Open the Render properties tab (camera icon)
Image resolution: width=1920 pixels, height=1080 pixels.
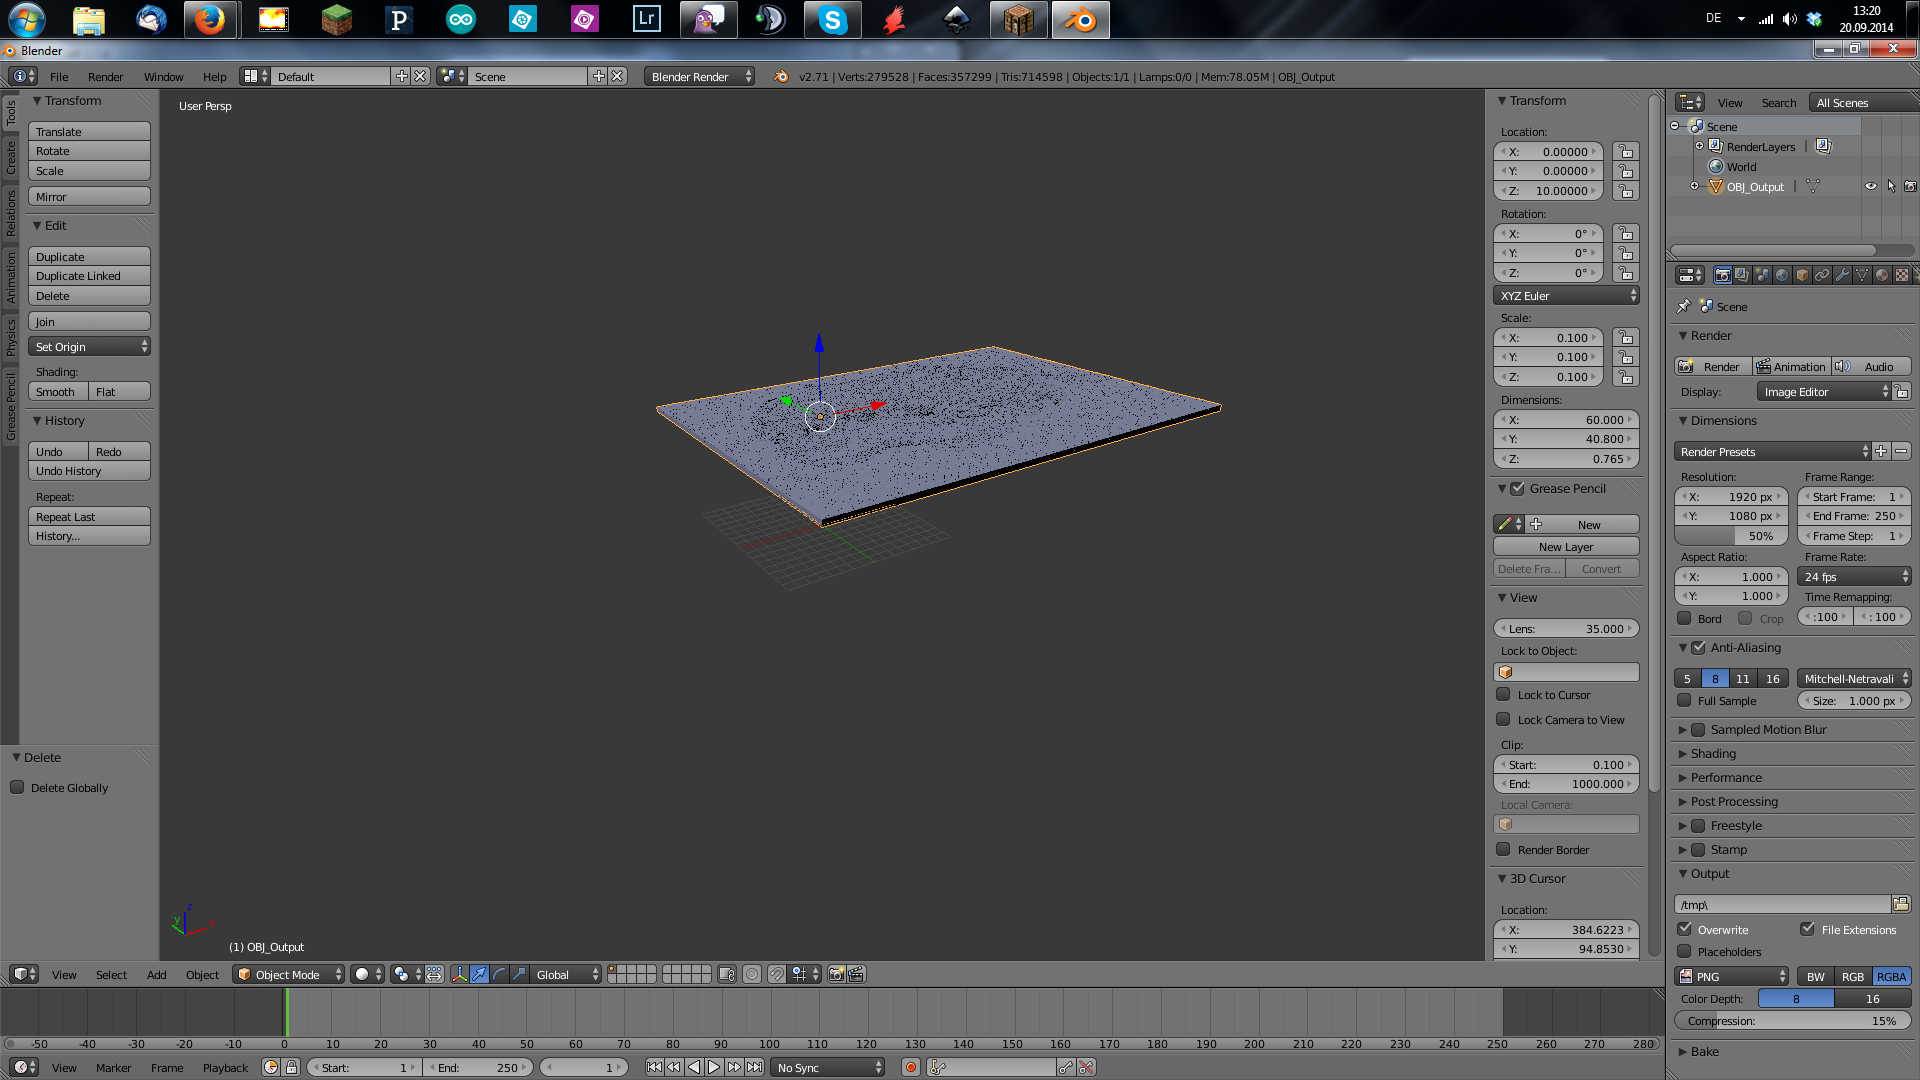pos(1722,276)
